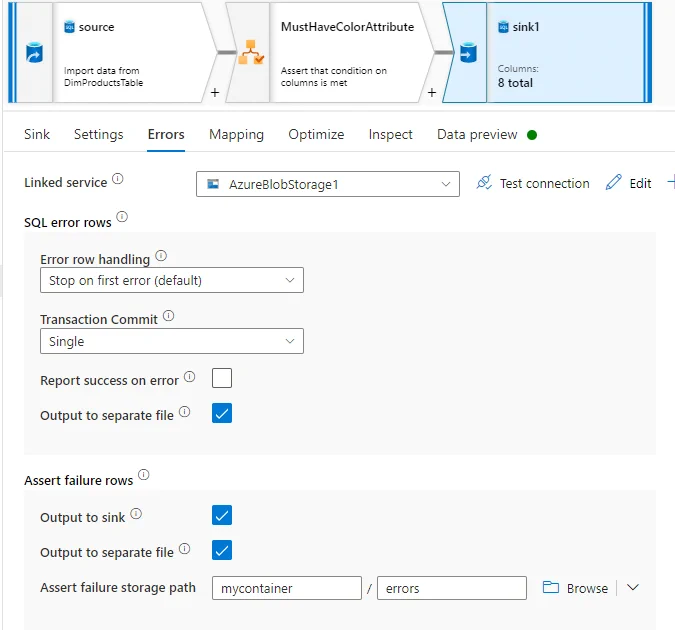Select the source node in the flow
Screen dimensions: 675x630
(112, 53)
